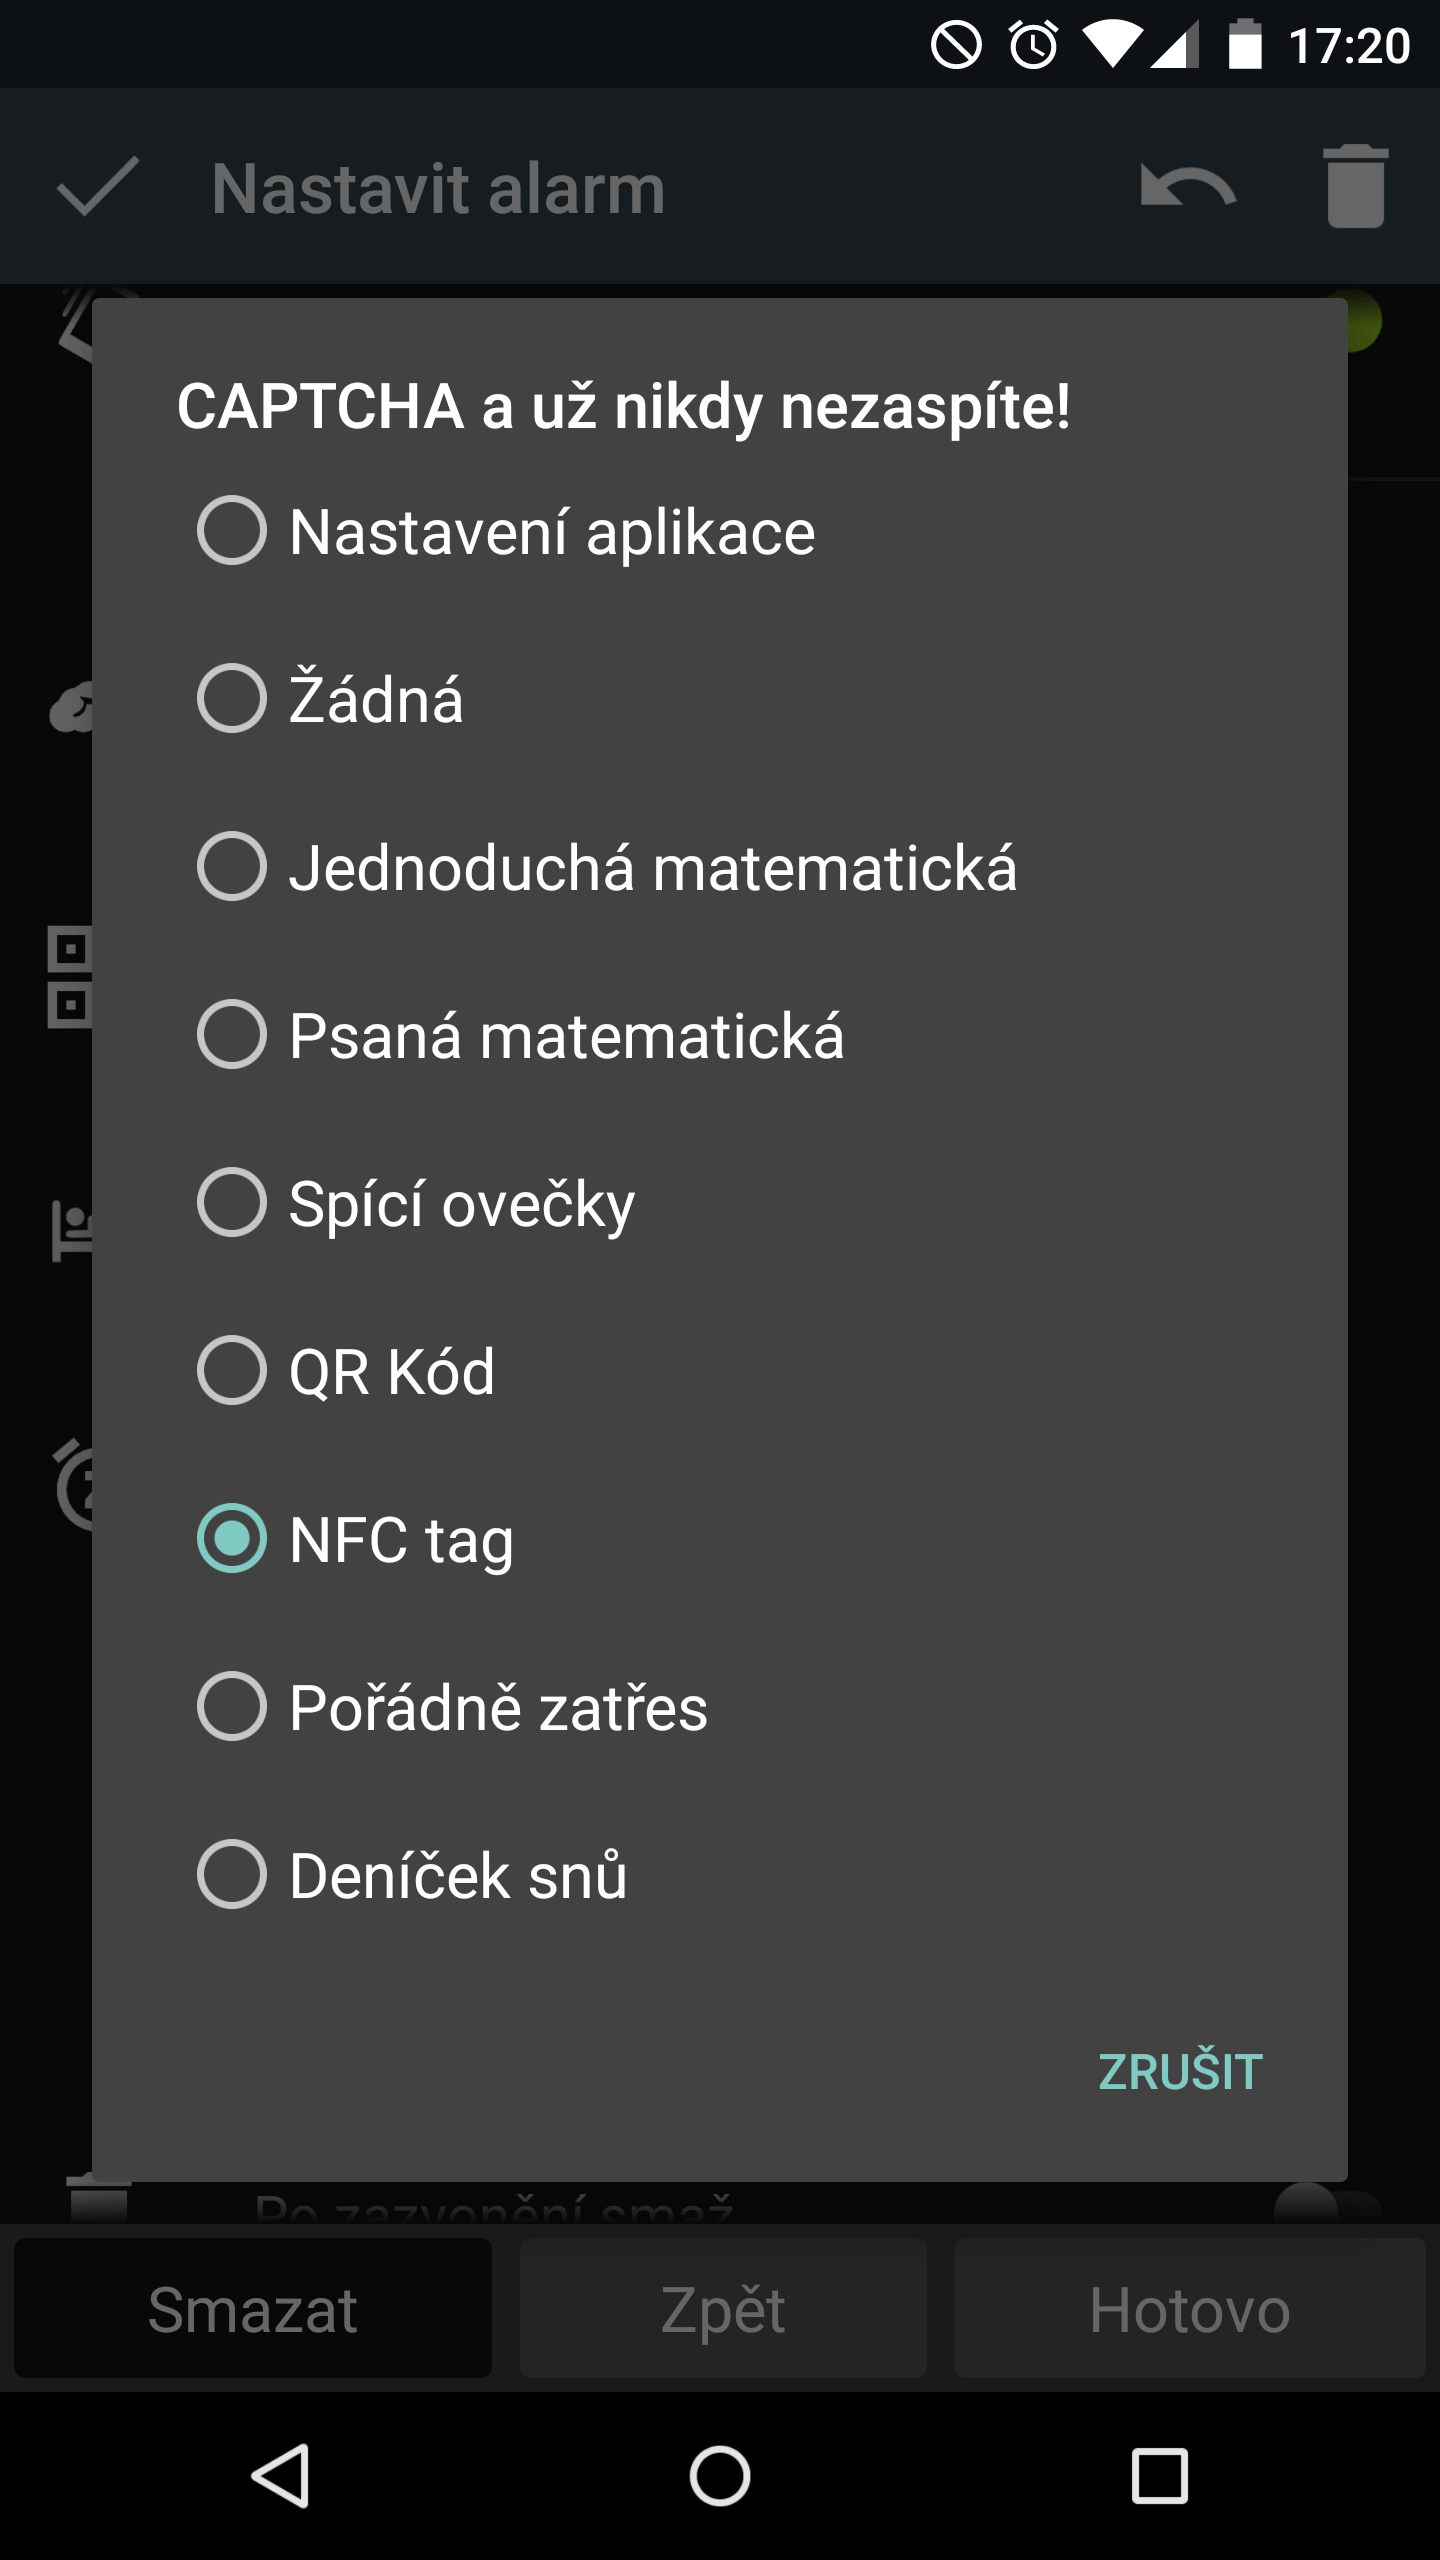Viewport: 1440px width, 2560px height.
Task: Tap the Hotovo button
Action: coord(1190,2310)
